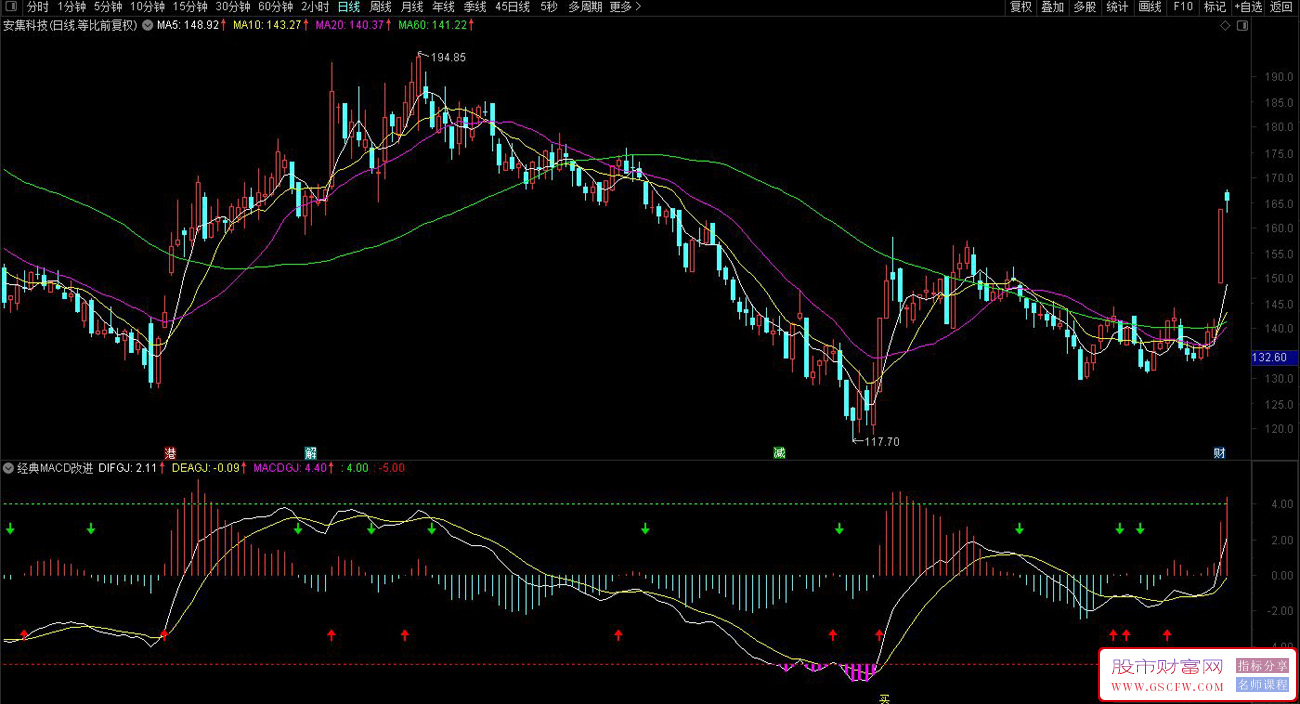
Task: Open the 画线 drawing tools
Action: [x=1150, y=7]
